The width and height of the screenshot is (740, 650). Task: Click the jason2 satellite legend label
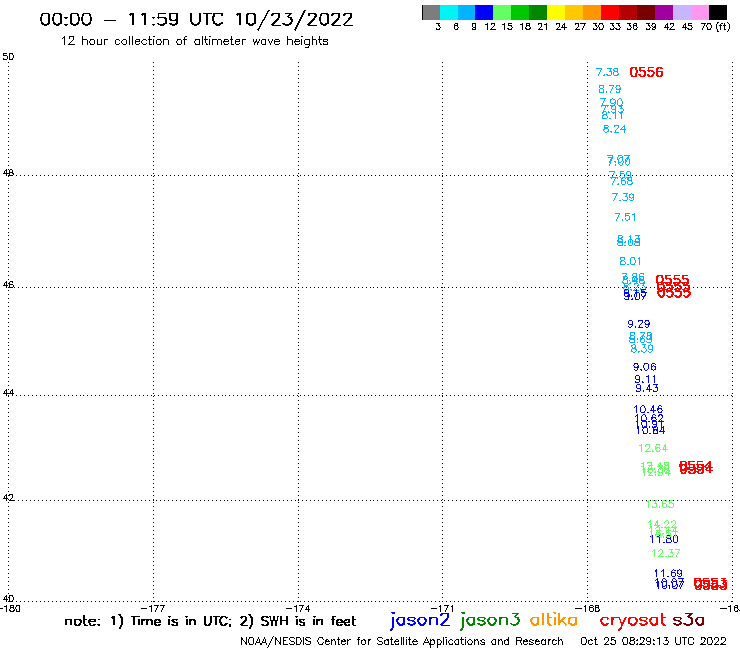420,620
